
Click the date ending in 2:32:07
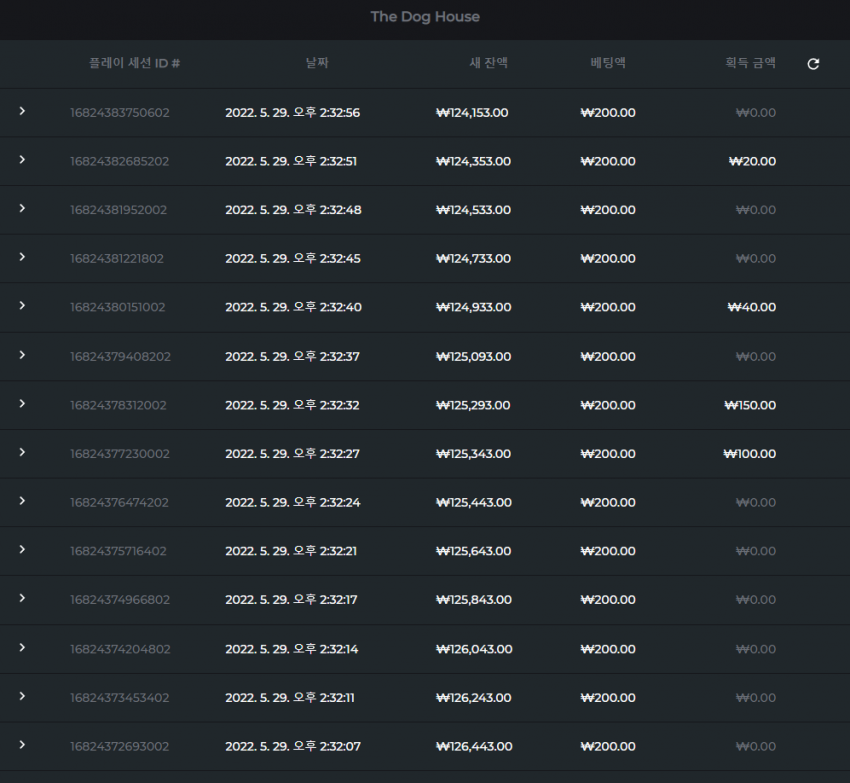[293, 747]
